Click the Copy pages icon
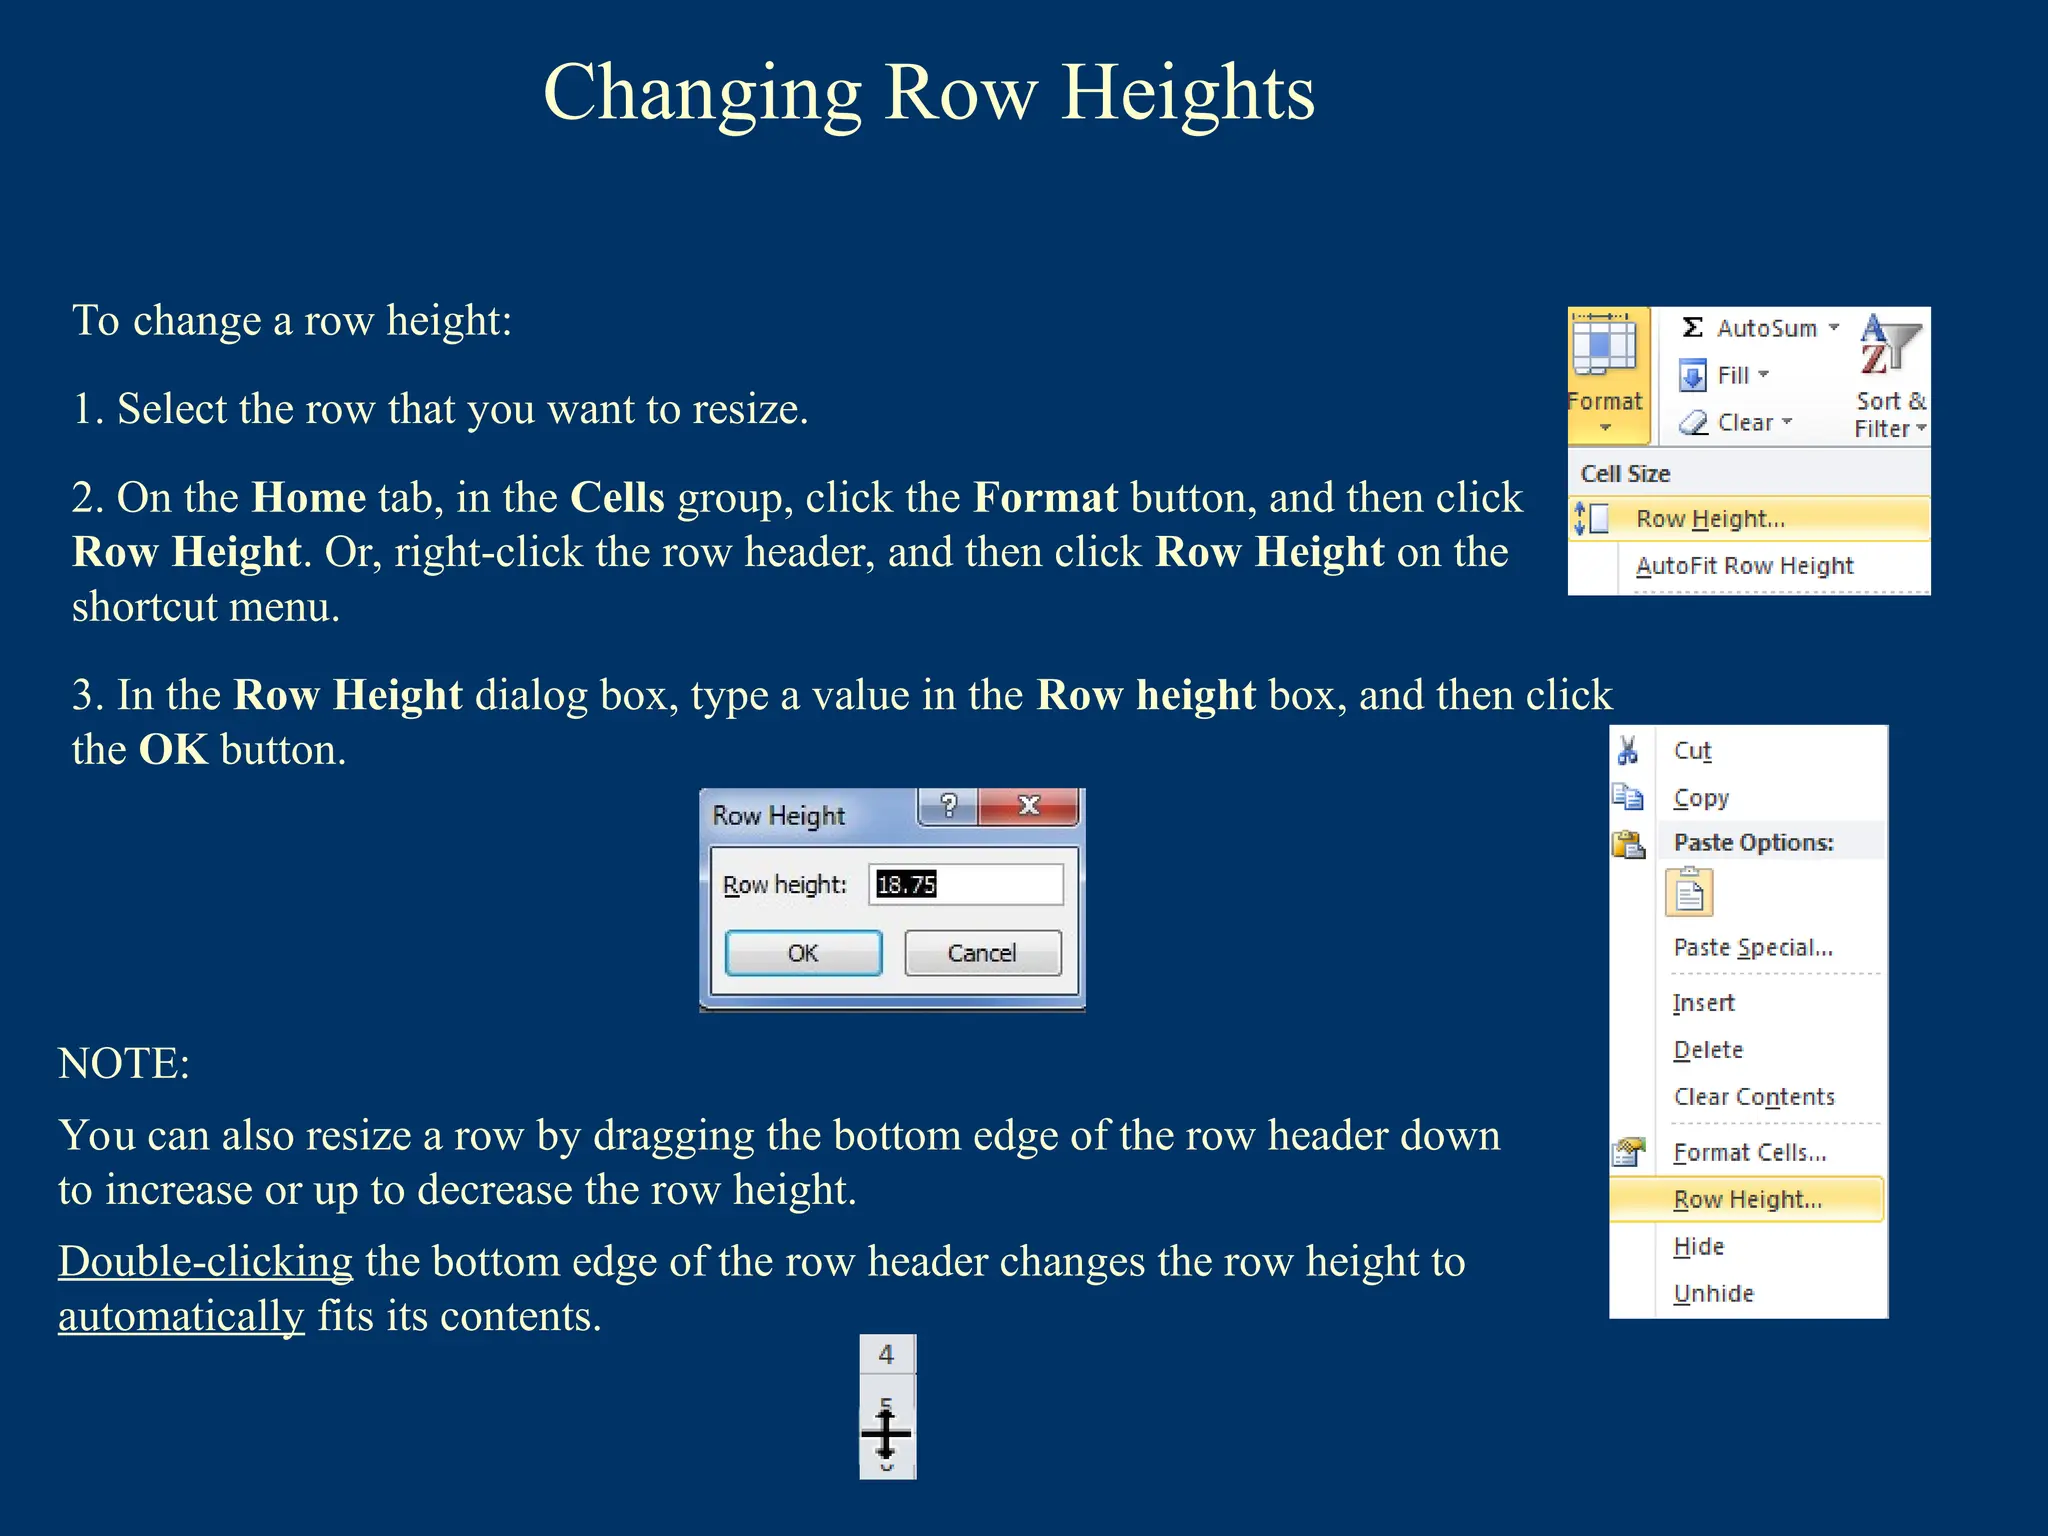 click(x=1628, y=797)
